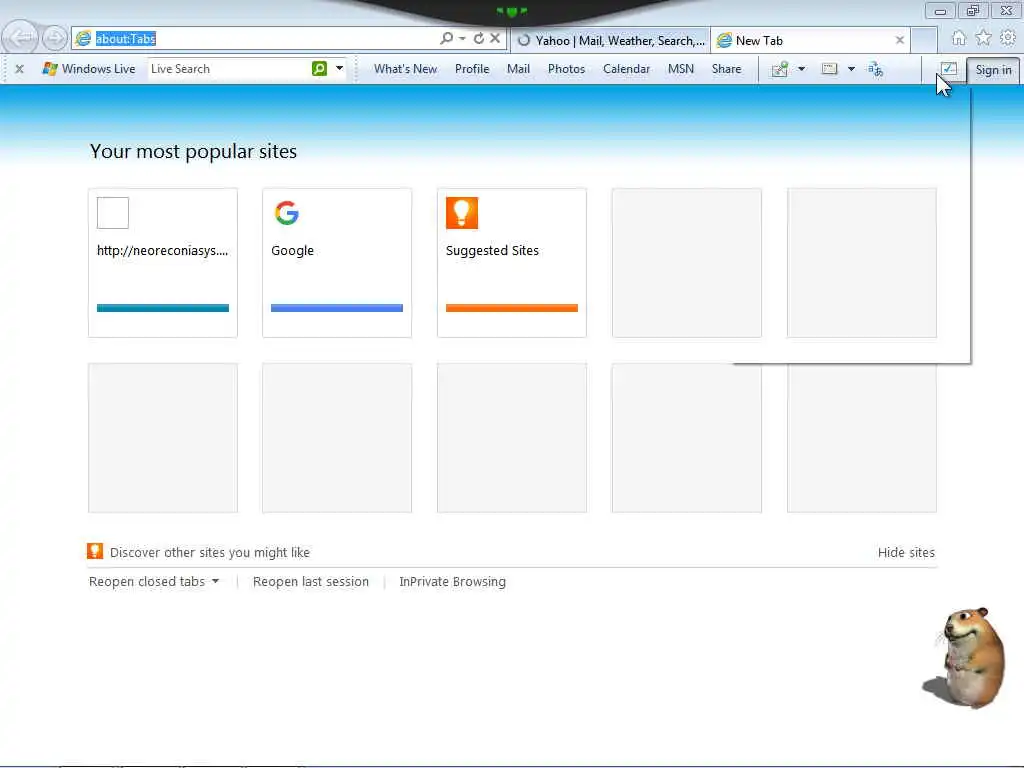Click the form fill checkmark icon

point(948,69)
